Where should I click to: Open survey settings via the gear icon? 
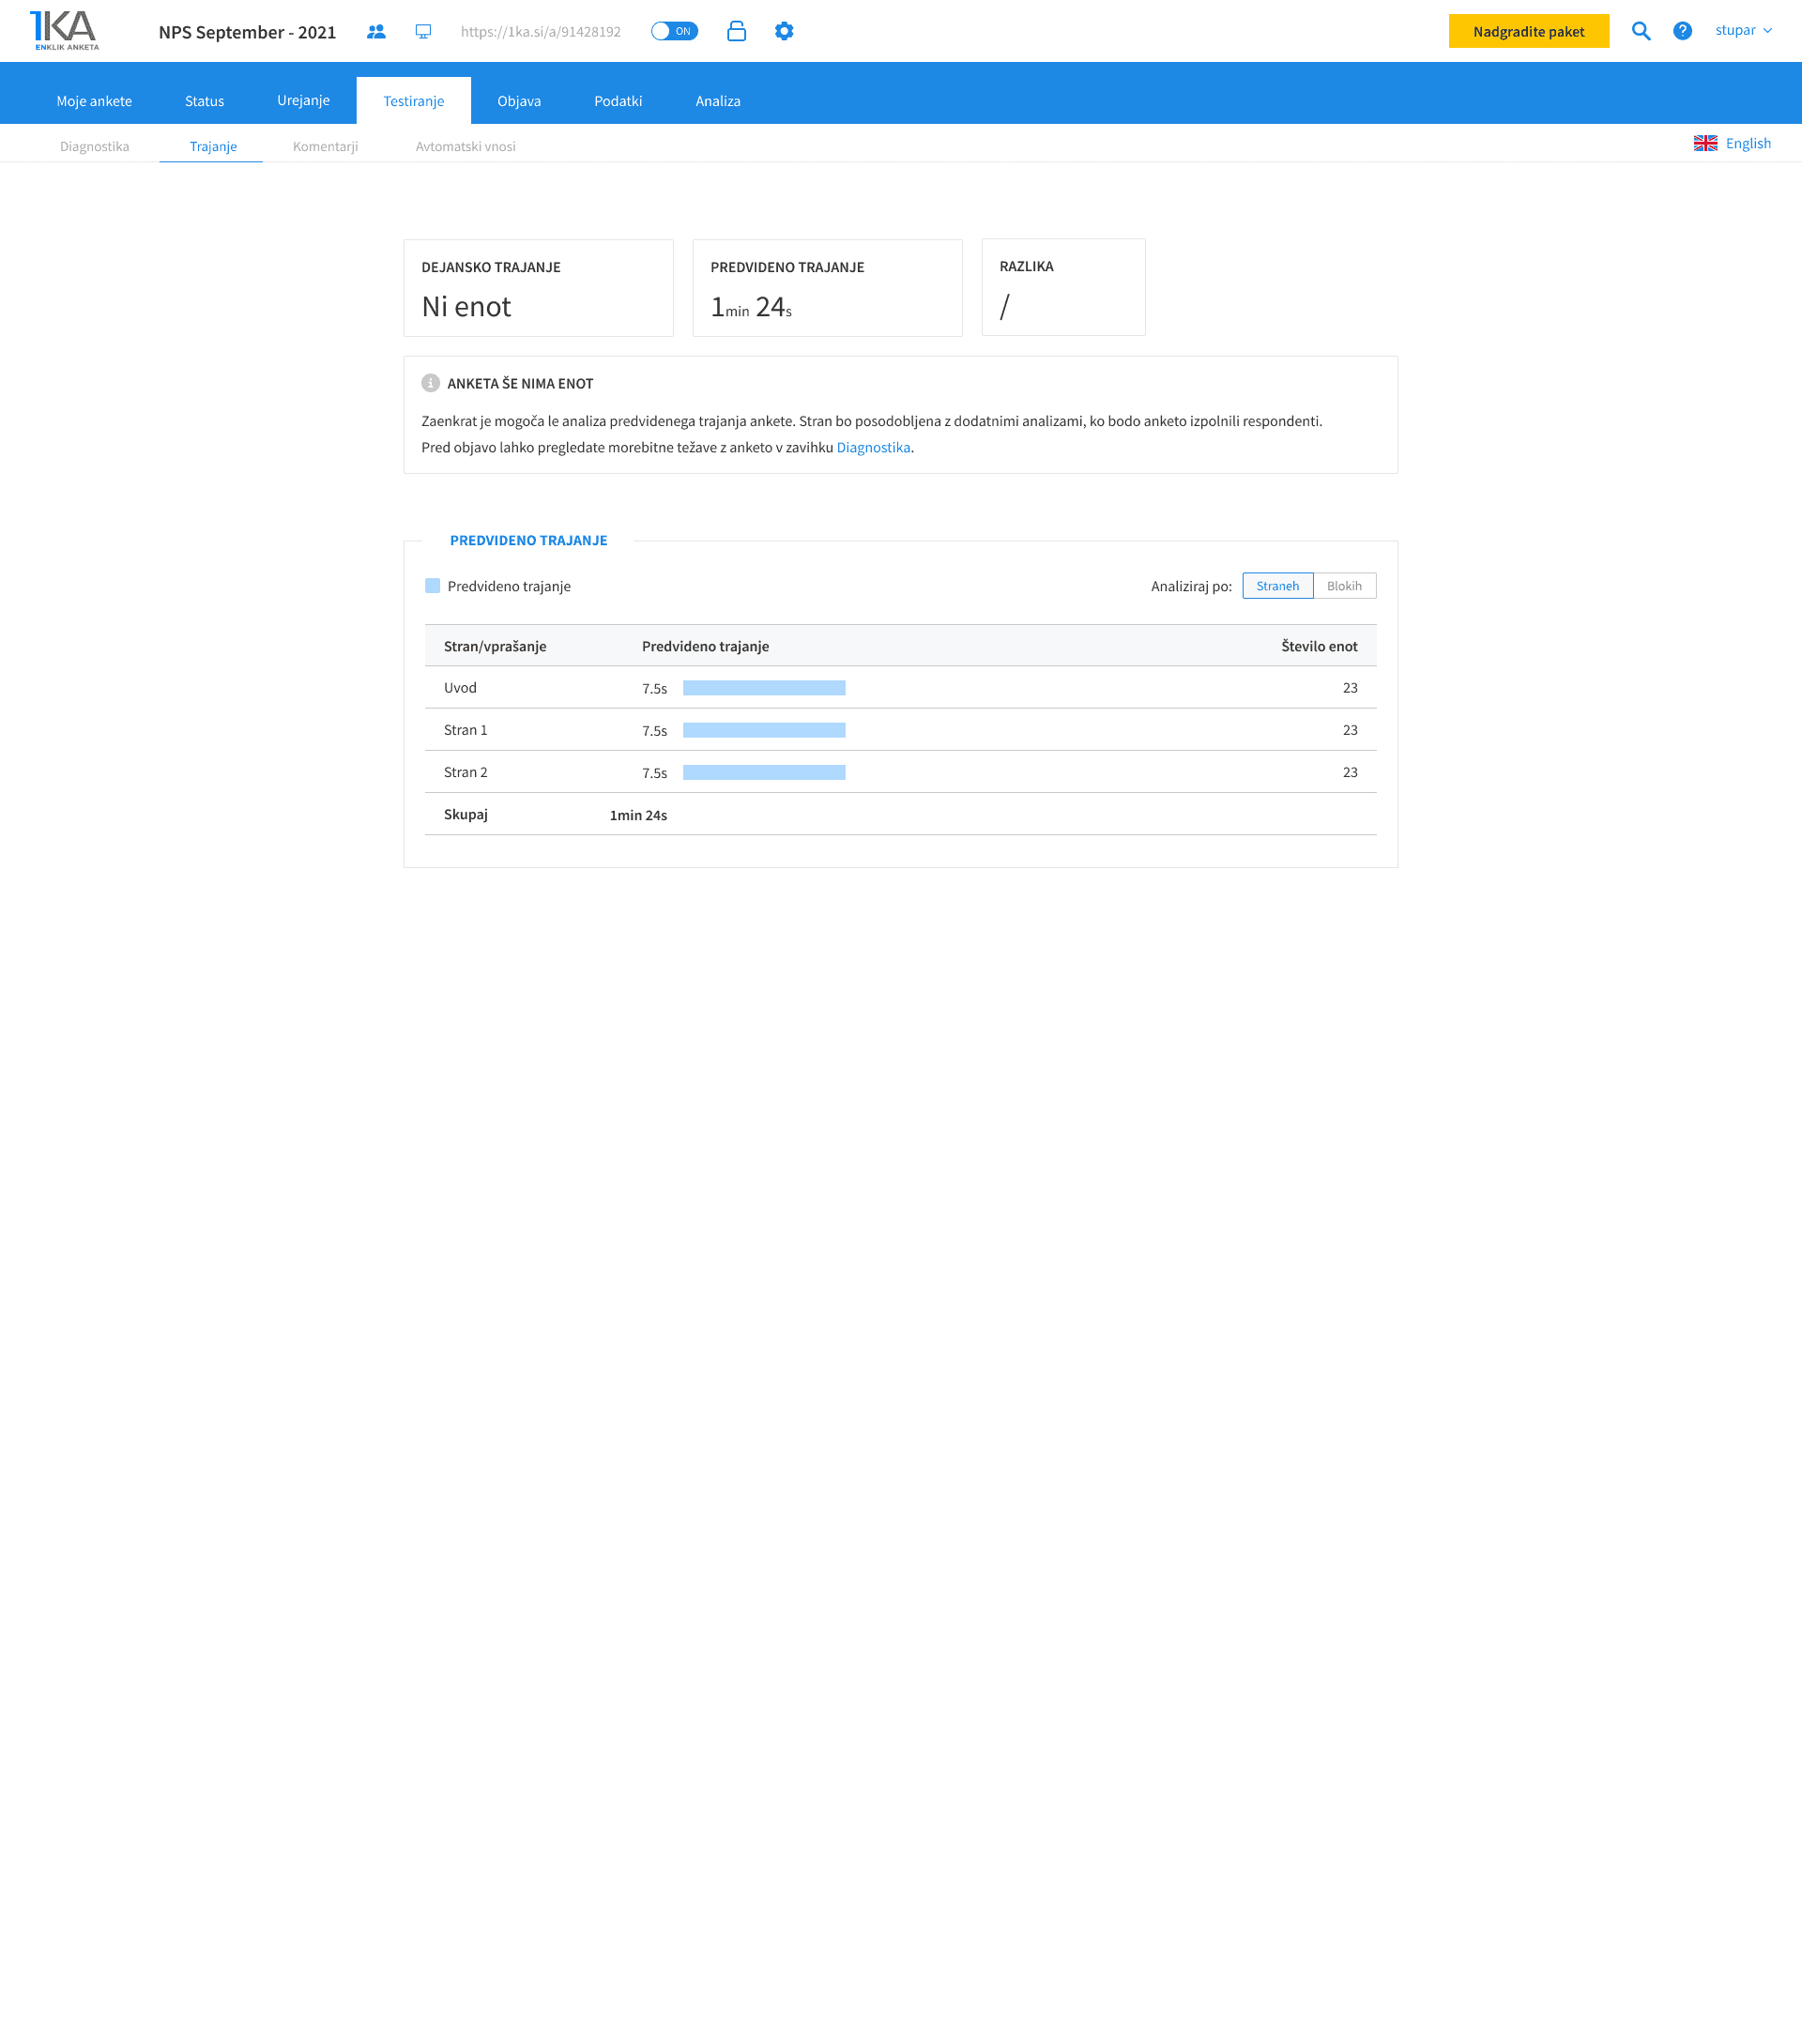click(x=784, y=31)
